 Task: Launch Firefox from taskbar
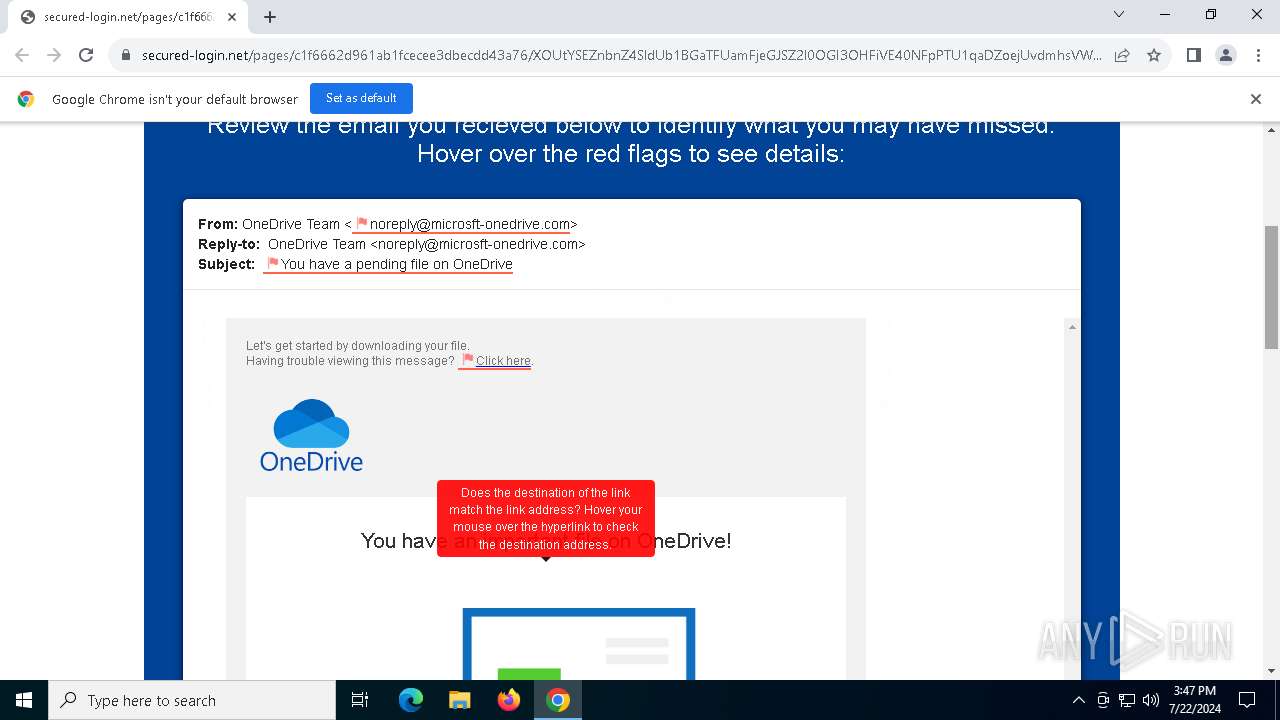(509, 700)
